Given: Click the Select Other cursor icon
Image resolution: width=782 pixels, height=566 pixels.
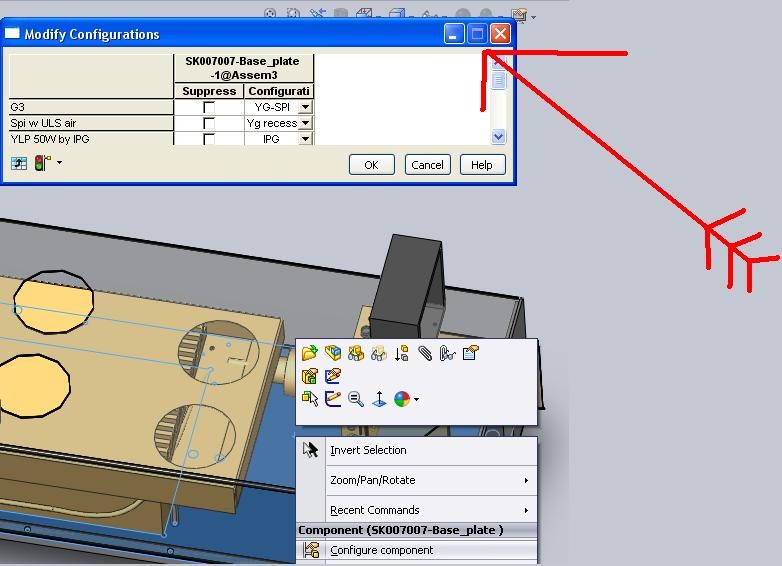Looking at the screenshot, I should point(310,398).
